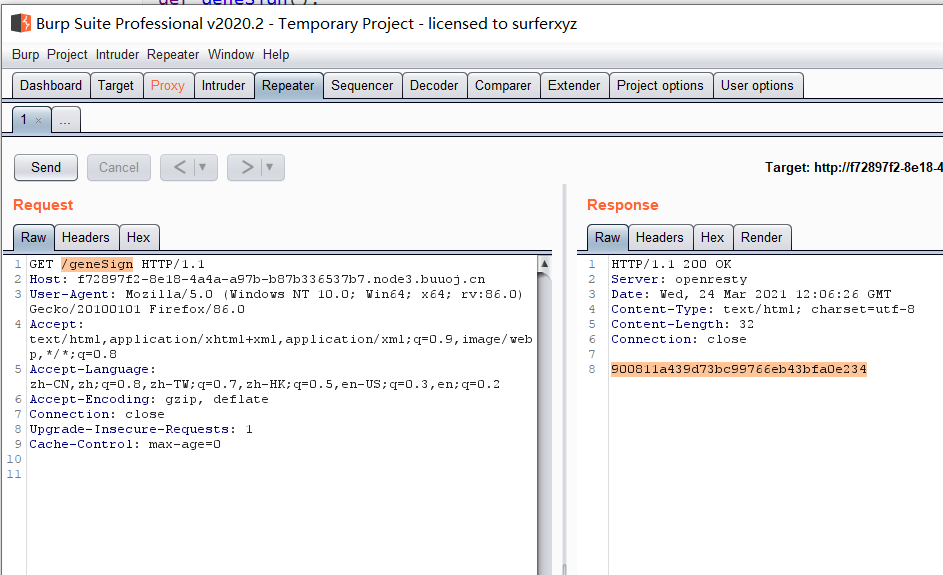Switch Request view to Headers tab
Viewport: 943px width, 575px height.
86,238
